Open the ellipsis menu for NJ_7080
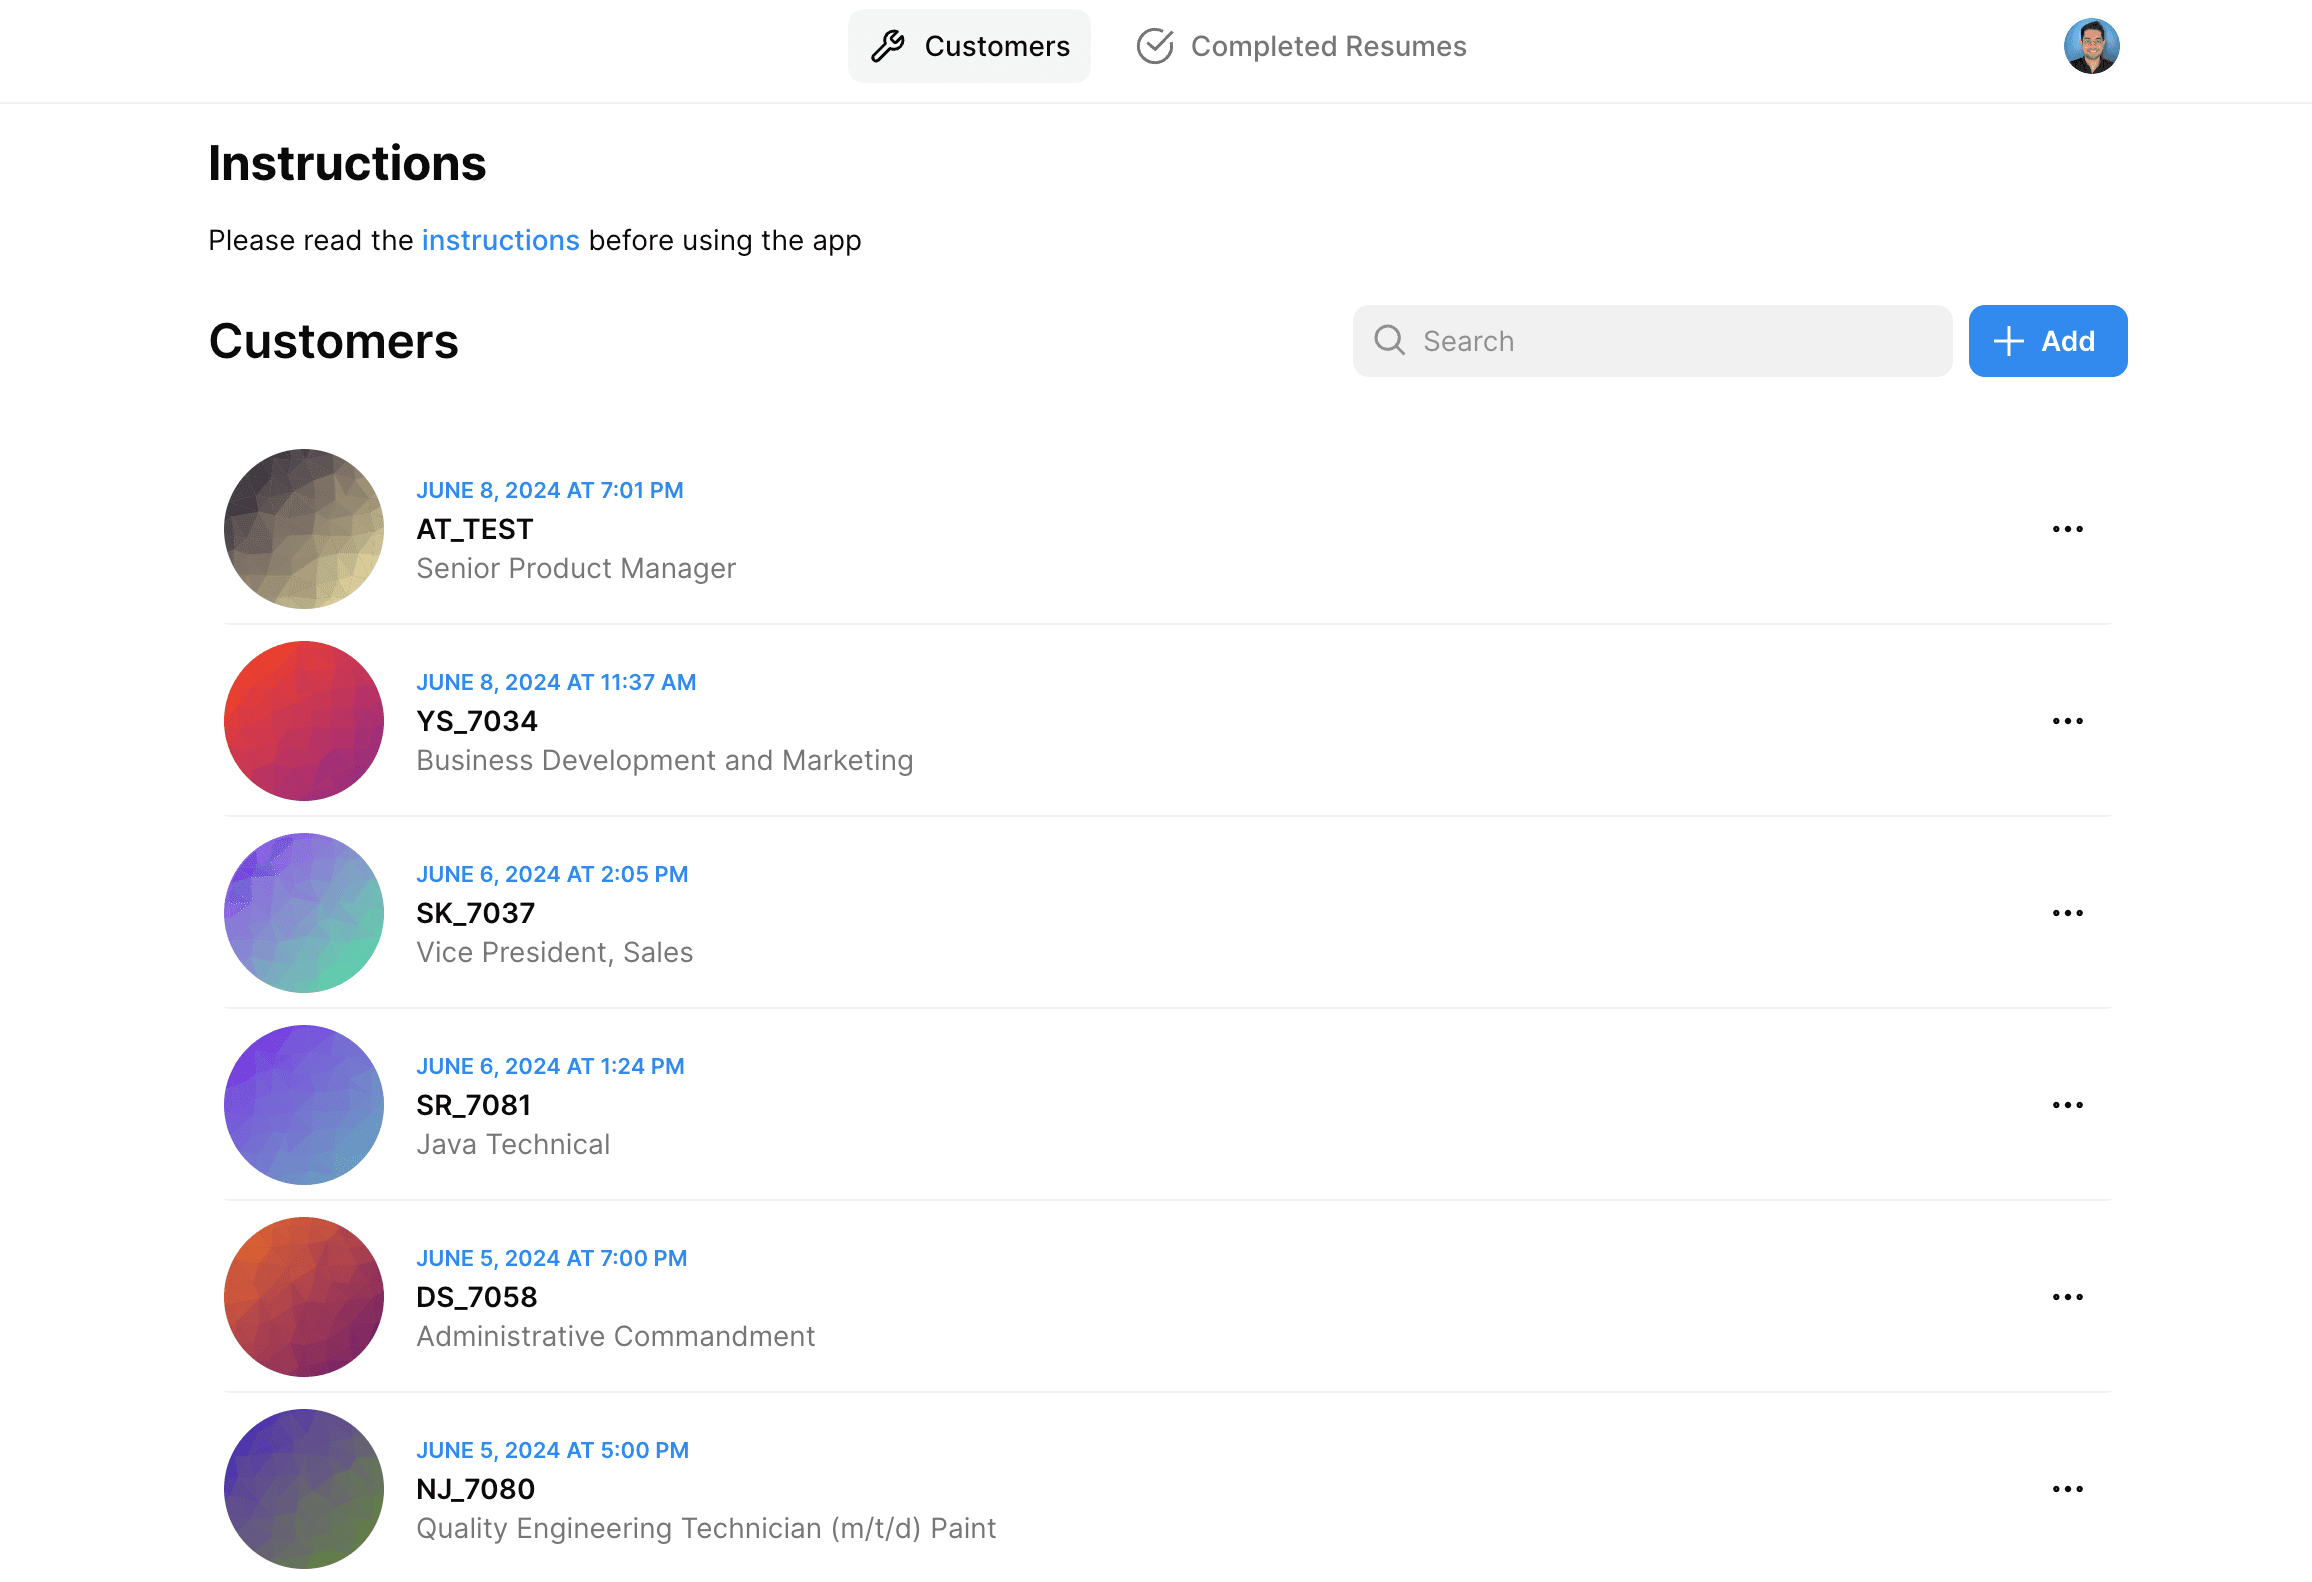The image size is (2312, 1582). tap(2067, 1488)
